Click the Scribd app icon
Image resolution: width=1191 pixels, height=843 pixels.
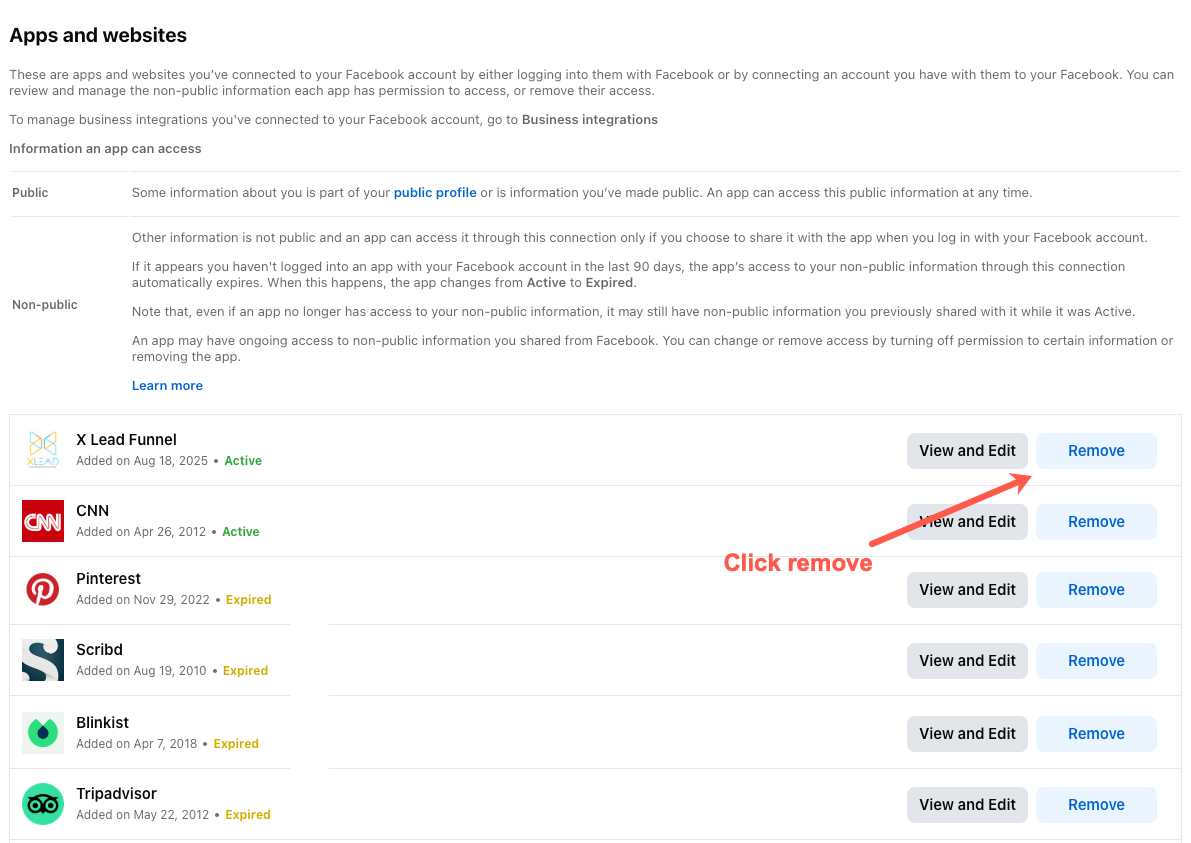pos(43,660)
